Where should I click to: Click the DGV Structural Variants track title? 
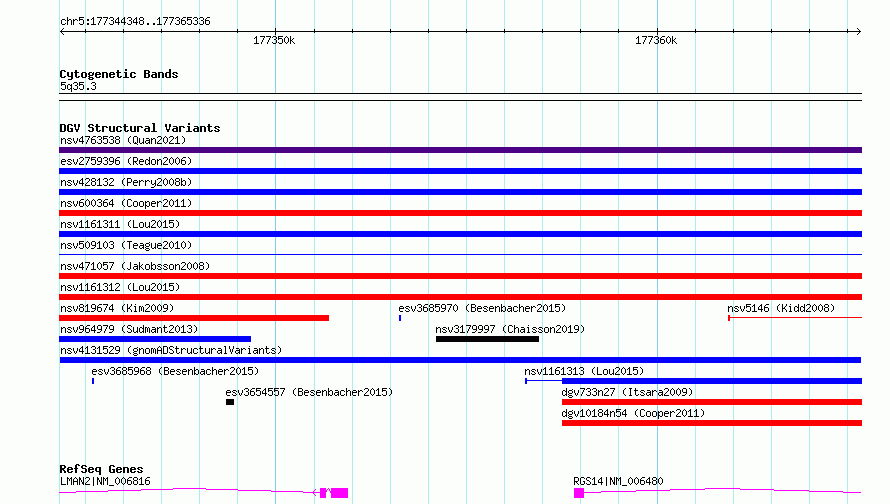[140, 128]
